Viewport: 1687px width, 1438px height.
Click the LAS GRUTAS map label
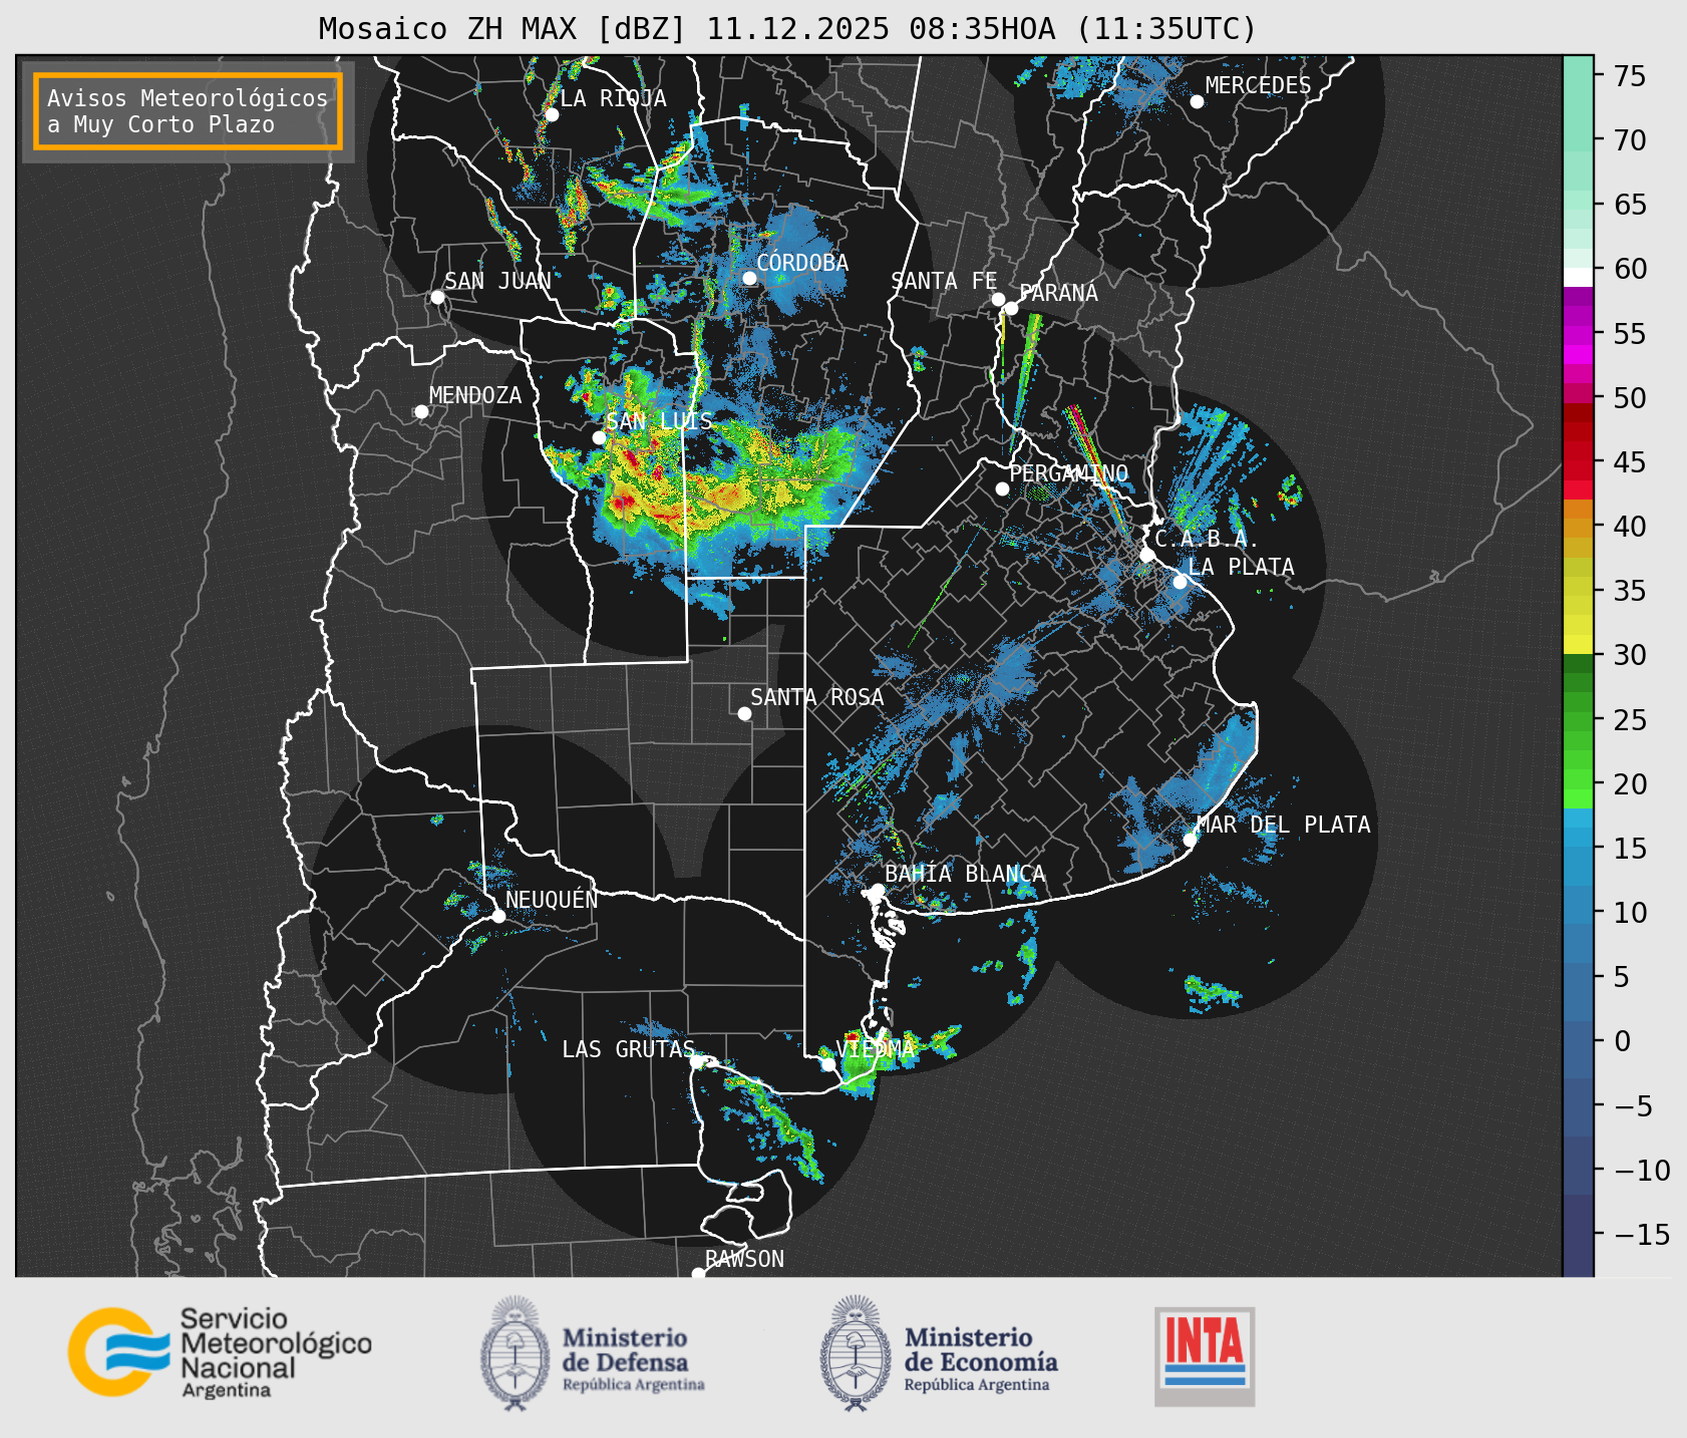point(628,1049)
